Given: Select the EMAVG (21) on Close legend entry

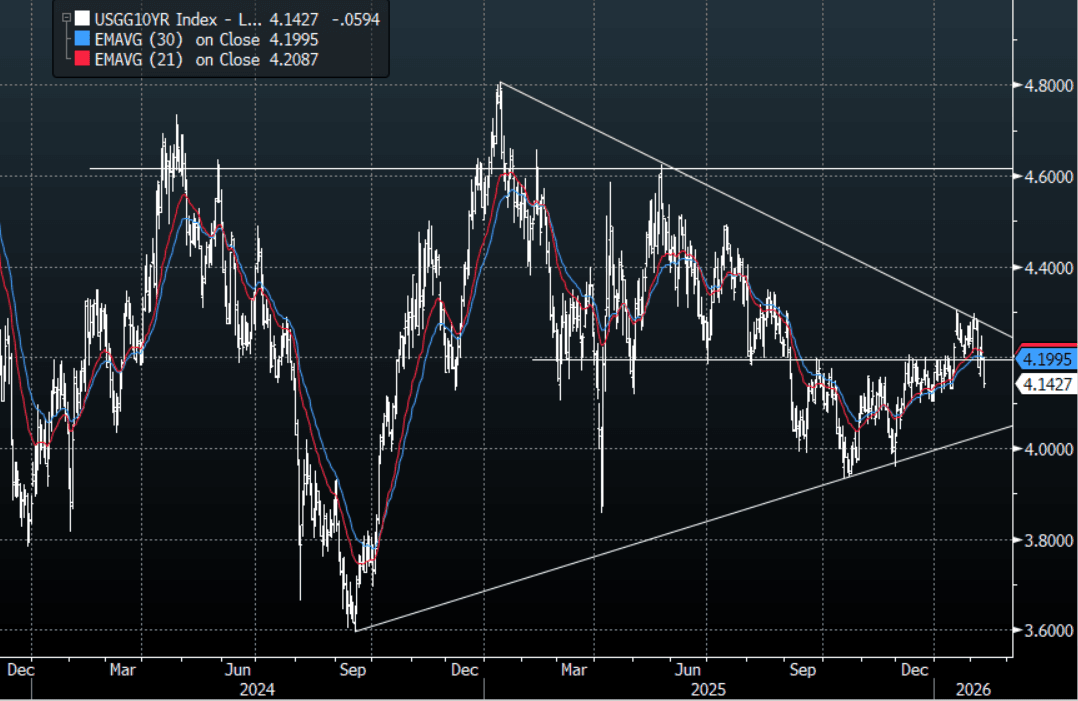Looking at the screenshot, I should [177, 60].
